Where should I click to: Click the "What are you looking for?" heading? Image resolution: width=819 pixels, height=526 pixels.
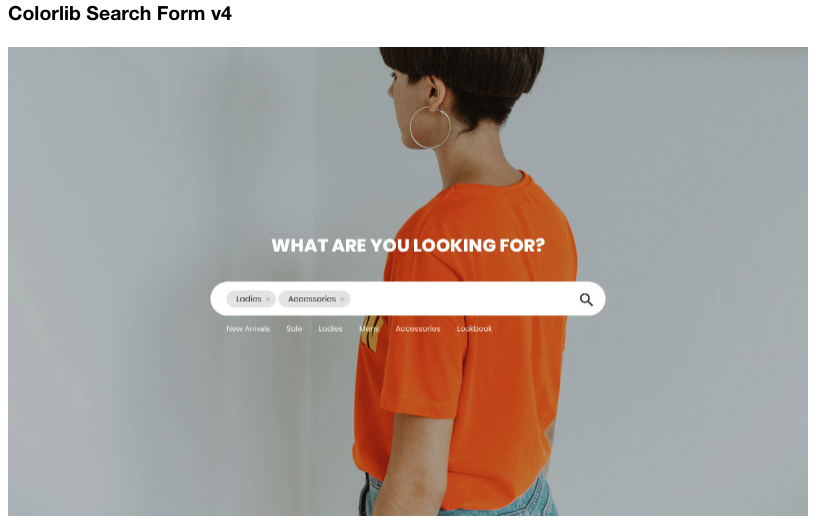pyautogui.click(x=408, y=246)
